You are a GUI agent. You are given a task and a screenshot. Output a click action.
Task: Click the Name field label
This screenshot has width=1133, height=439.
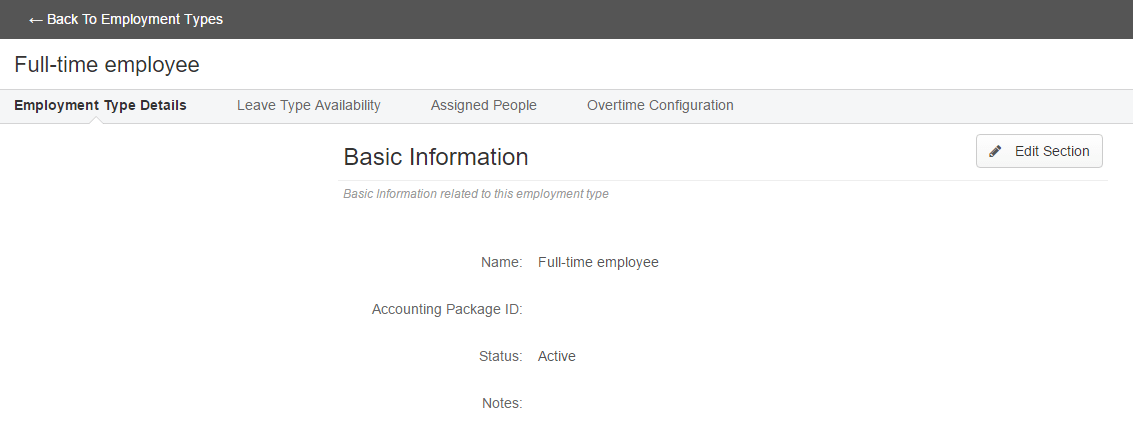501,262
